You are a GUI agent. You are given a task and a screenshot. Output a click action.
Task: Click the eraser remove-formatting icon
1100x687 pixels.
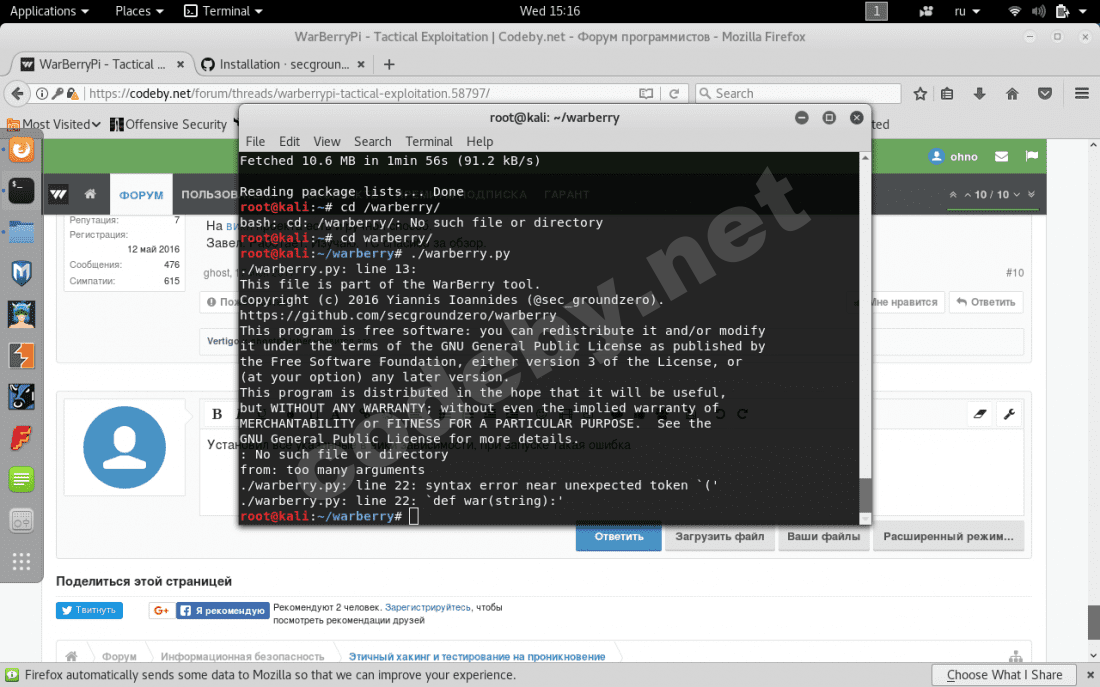click(980, 414)
